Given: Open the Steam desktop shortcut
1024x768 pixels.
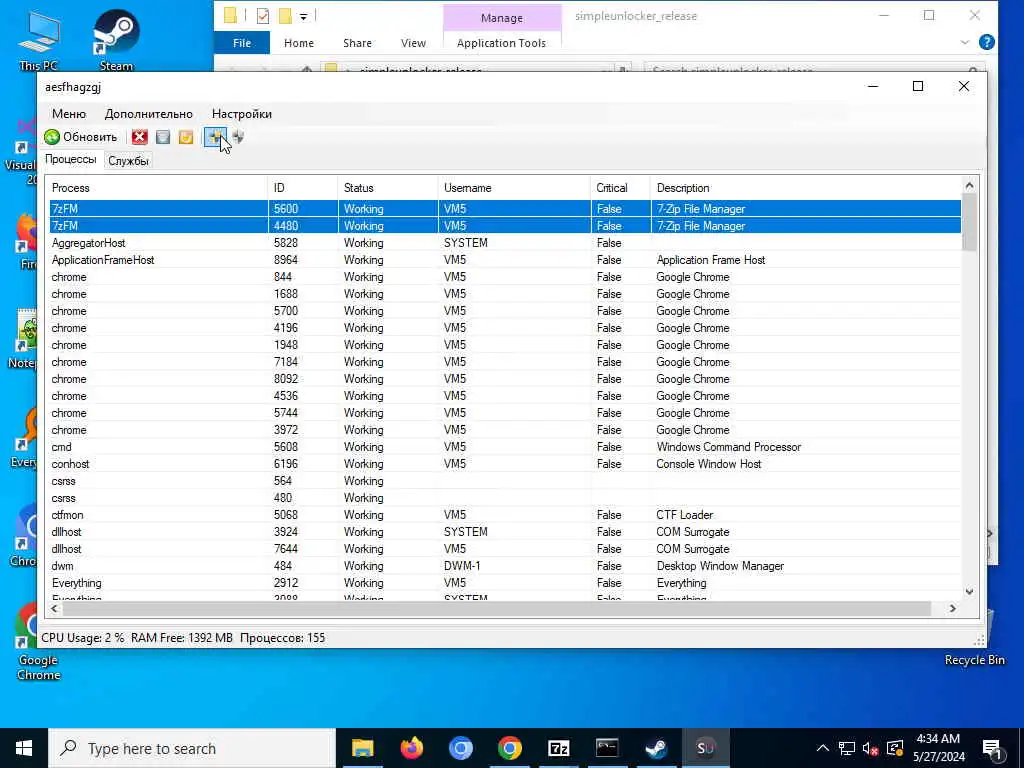Looking at the screenshot, I should pos(116,39).
